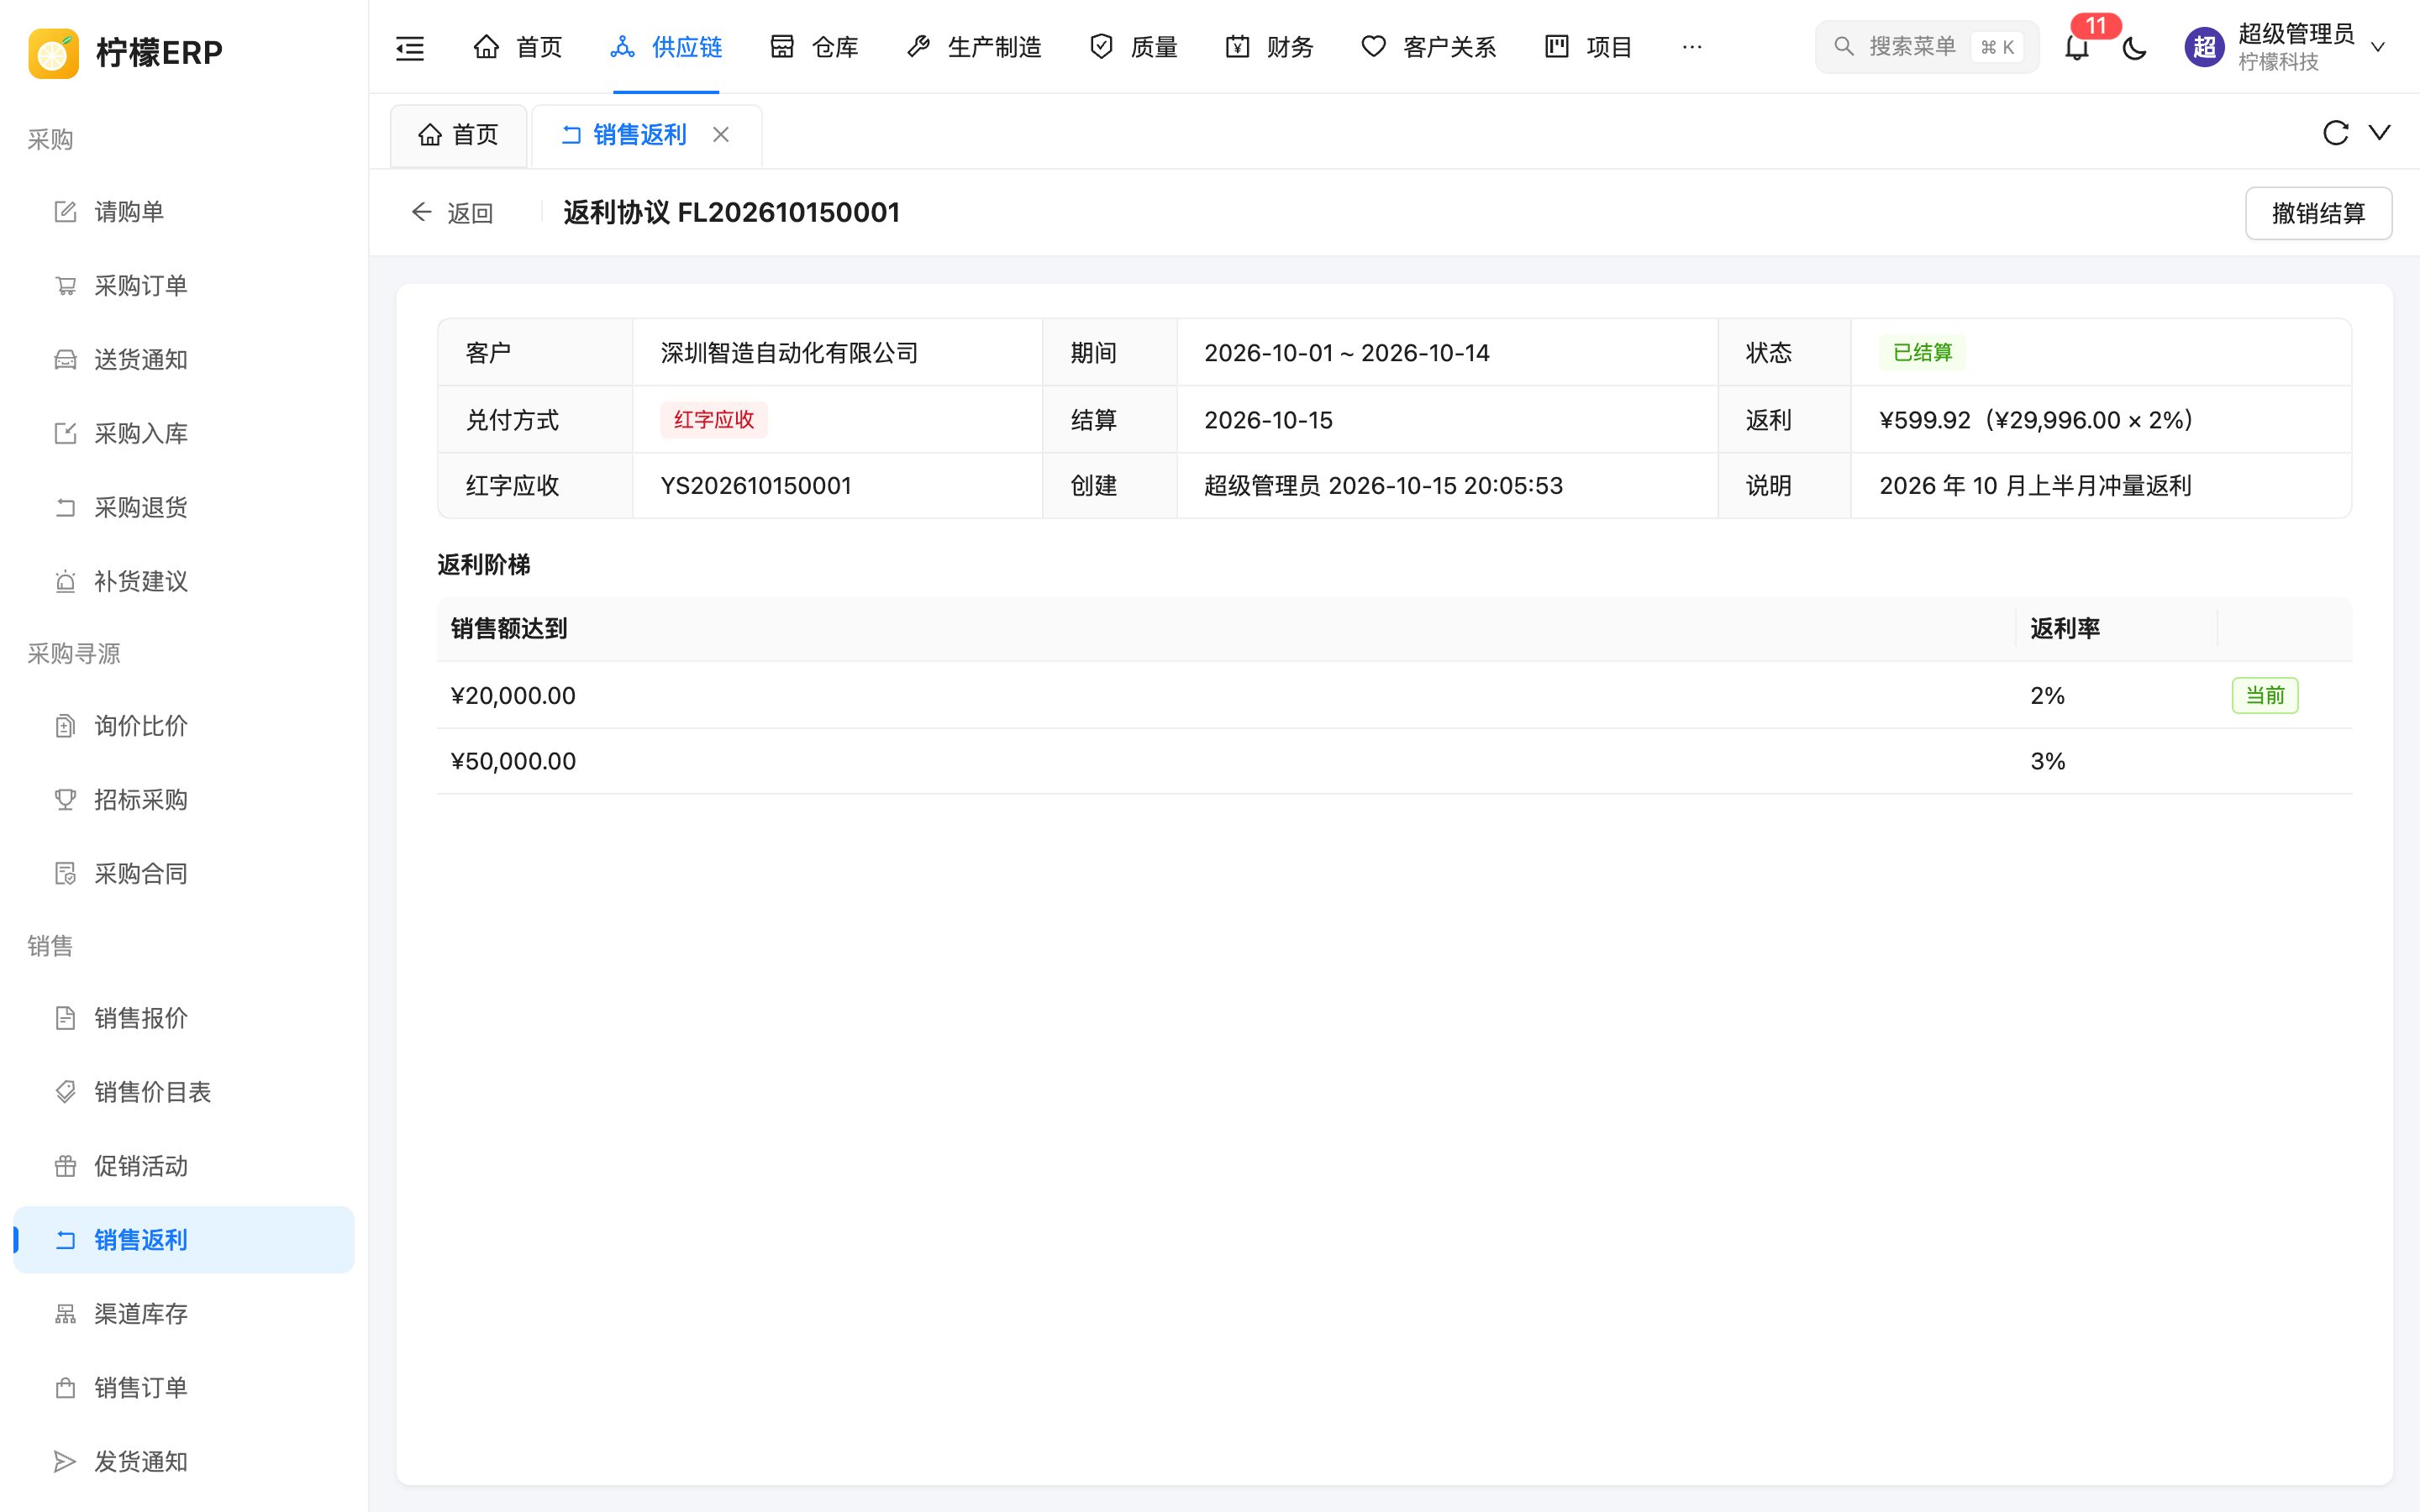Open 销售订单 in the sidebar
The image size is (2420, 1512).
[184, 1388]
